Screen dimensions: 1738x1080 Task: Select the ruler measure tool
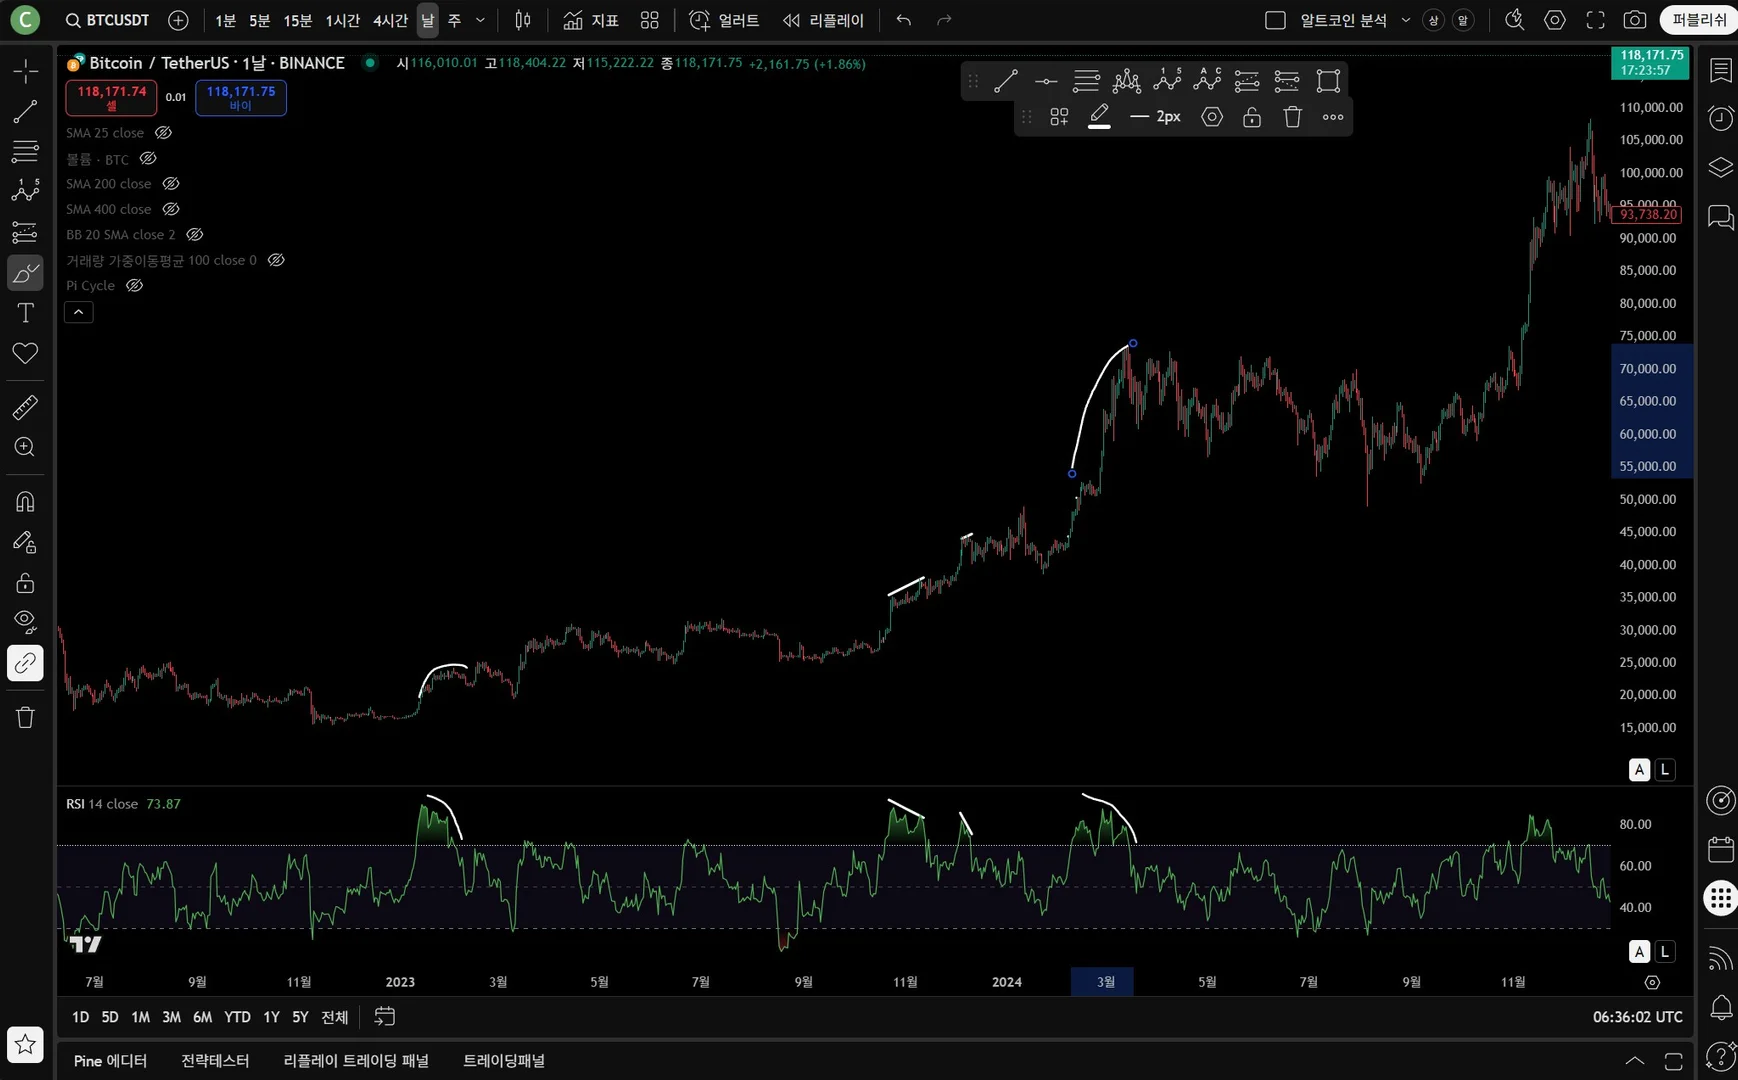pyautogui.click(x=25, y=407)
